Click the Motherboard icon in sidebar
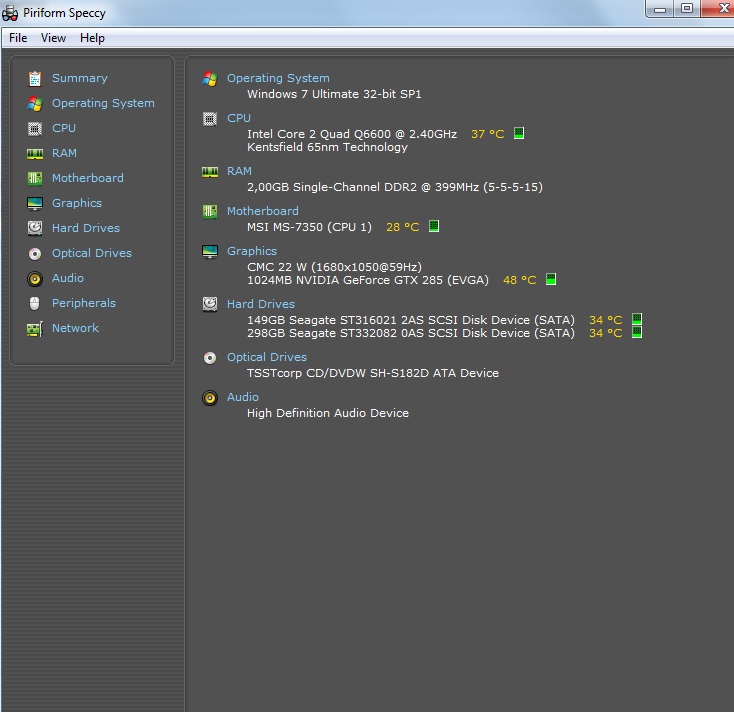The height and width of the screenshot is (712, 734). [x=35, y=178]
